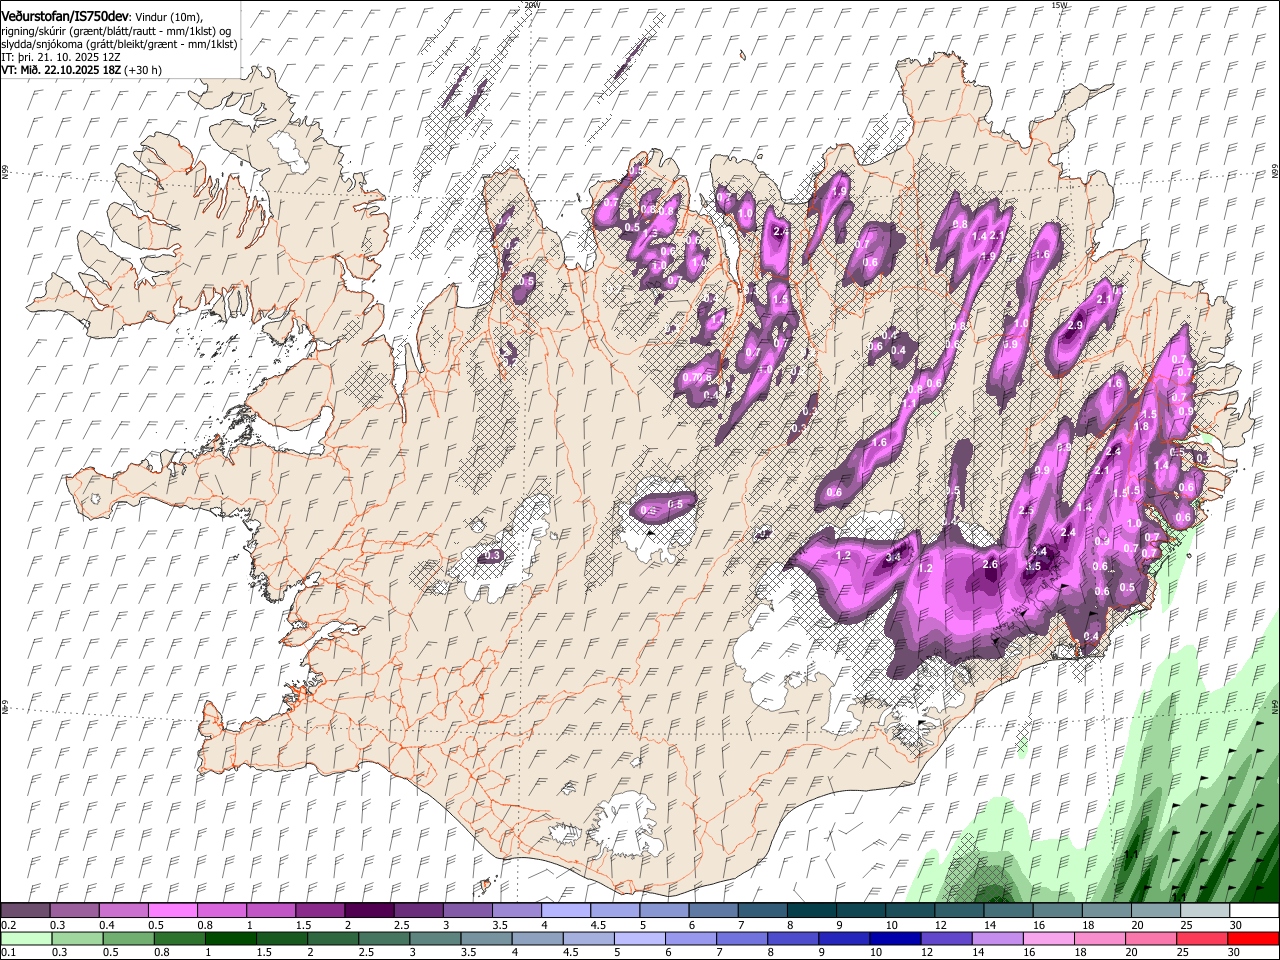
Task: Pick upper scale swatch starting at 0.2
Action: point(26,911)
